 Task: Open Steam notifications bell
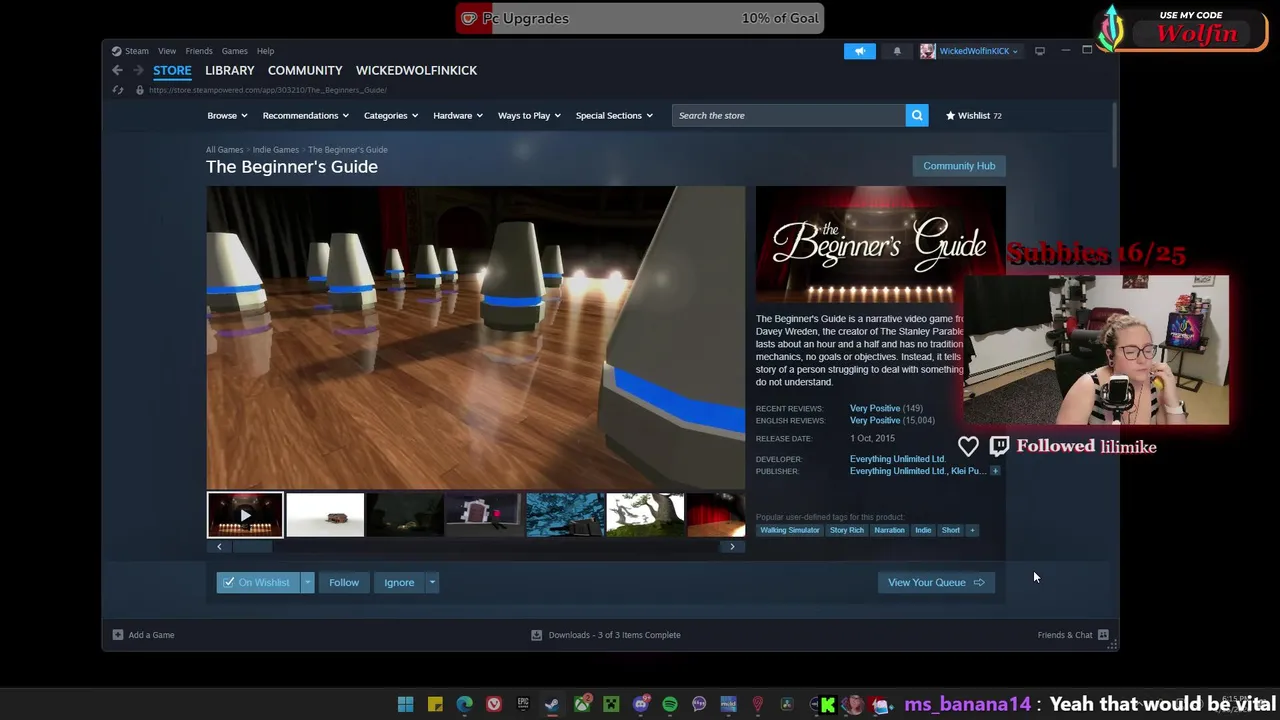[897, 51]
